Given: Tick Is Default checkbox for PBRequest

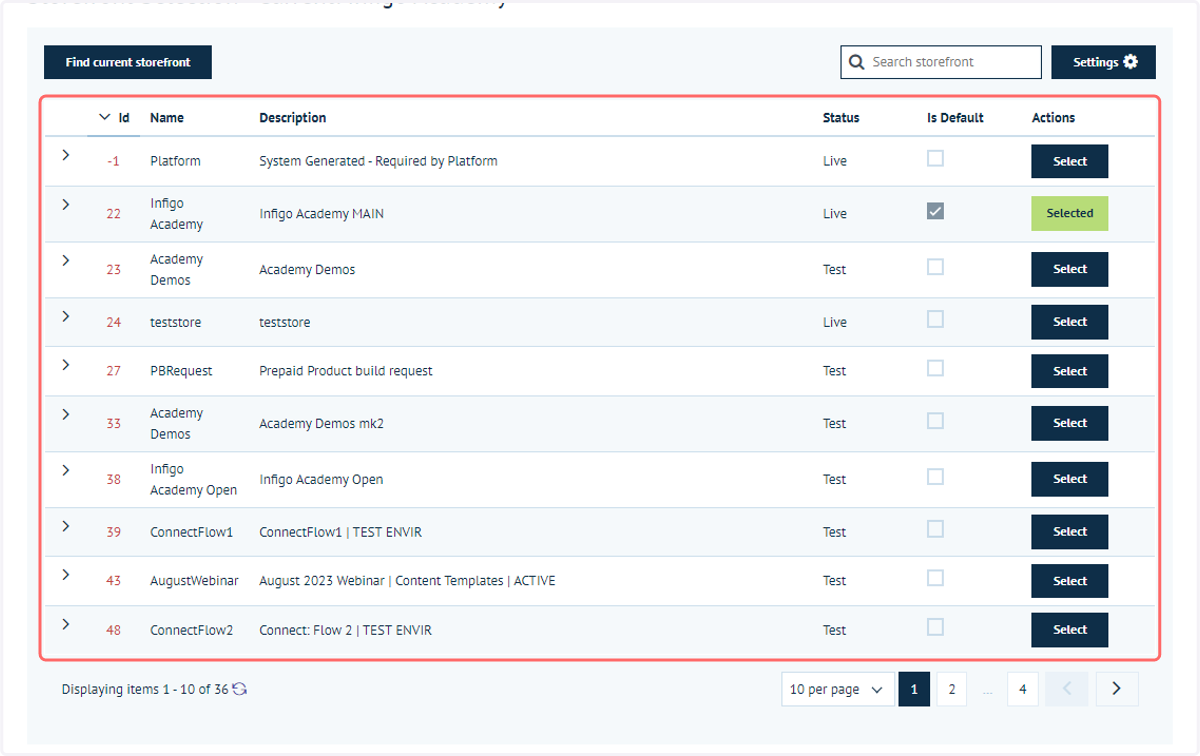Looking at the screenshot, I should pos(935,368).
